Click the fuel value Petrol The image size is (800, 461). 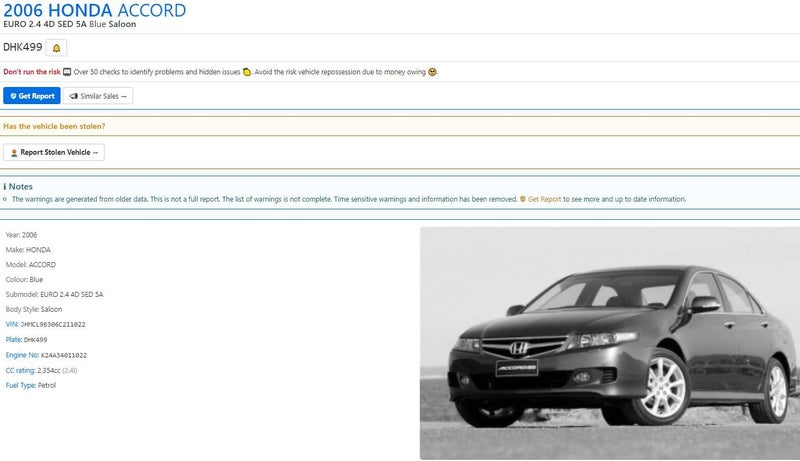click(47, 386)
